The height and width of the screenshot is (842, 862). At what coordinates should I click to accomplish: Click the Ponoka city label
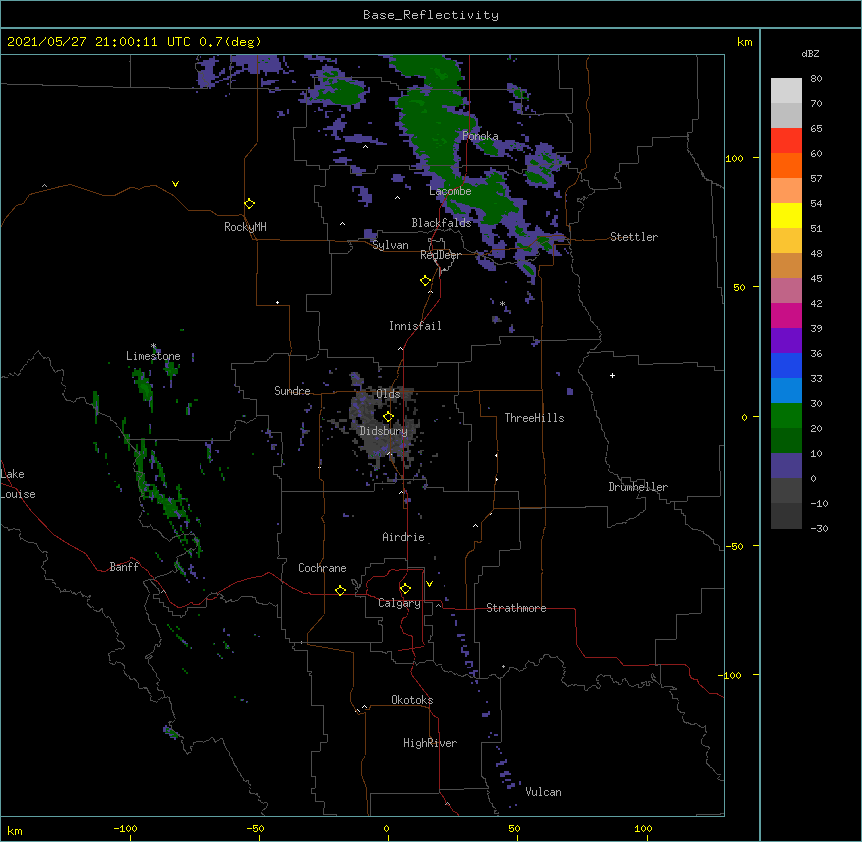tap(480, 136)
